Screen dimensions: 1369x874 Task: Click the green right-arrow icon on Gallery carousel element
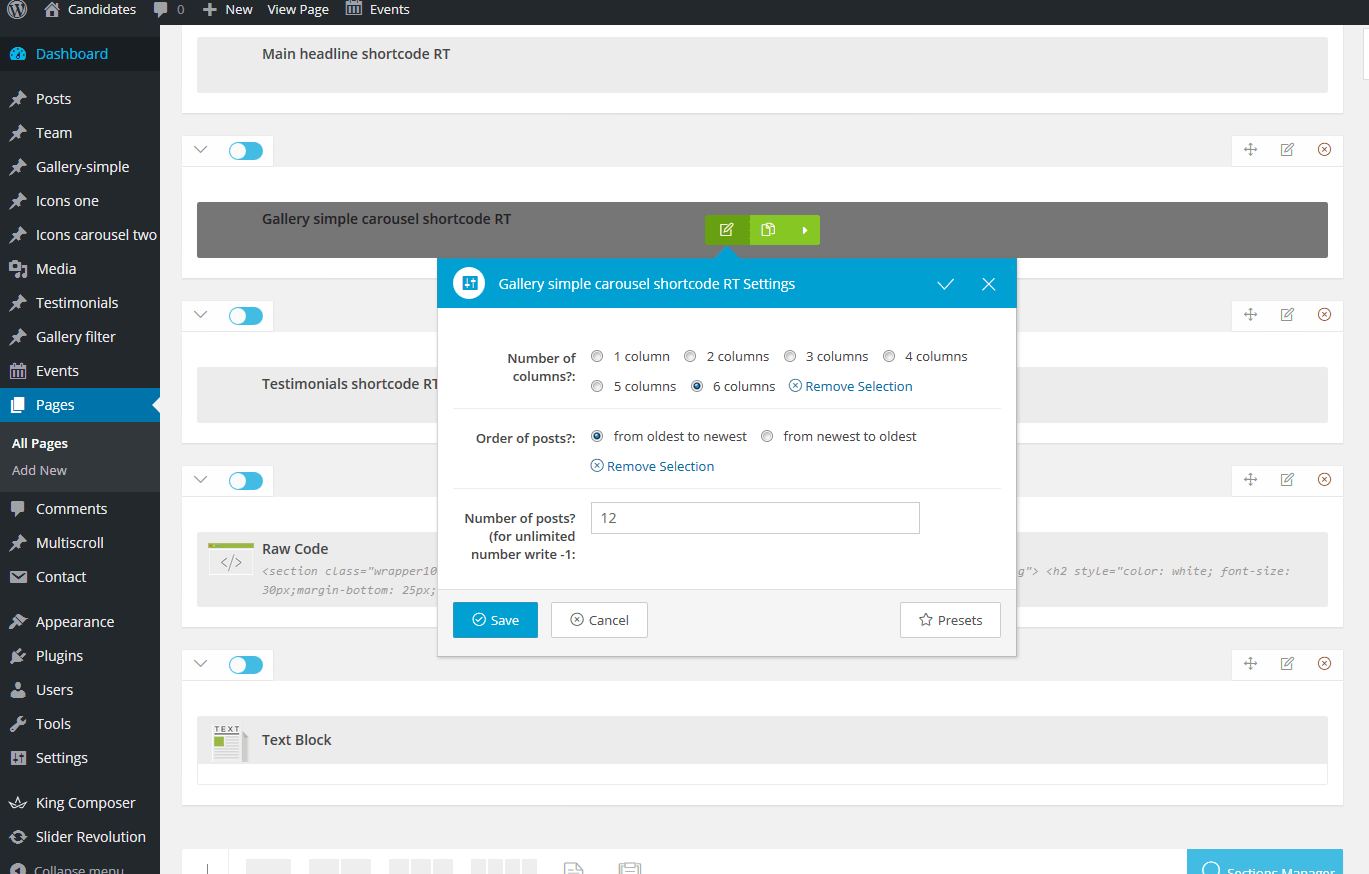tap(804, 230)
